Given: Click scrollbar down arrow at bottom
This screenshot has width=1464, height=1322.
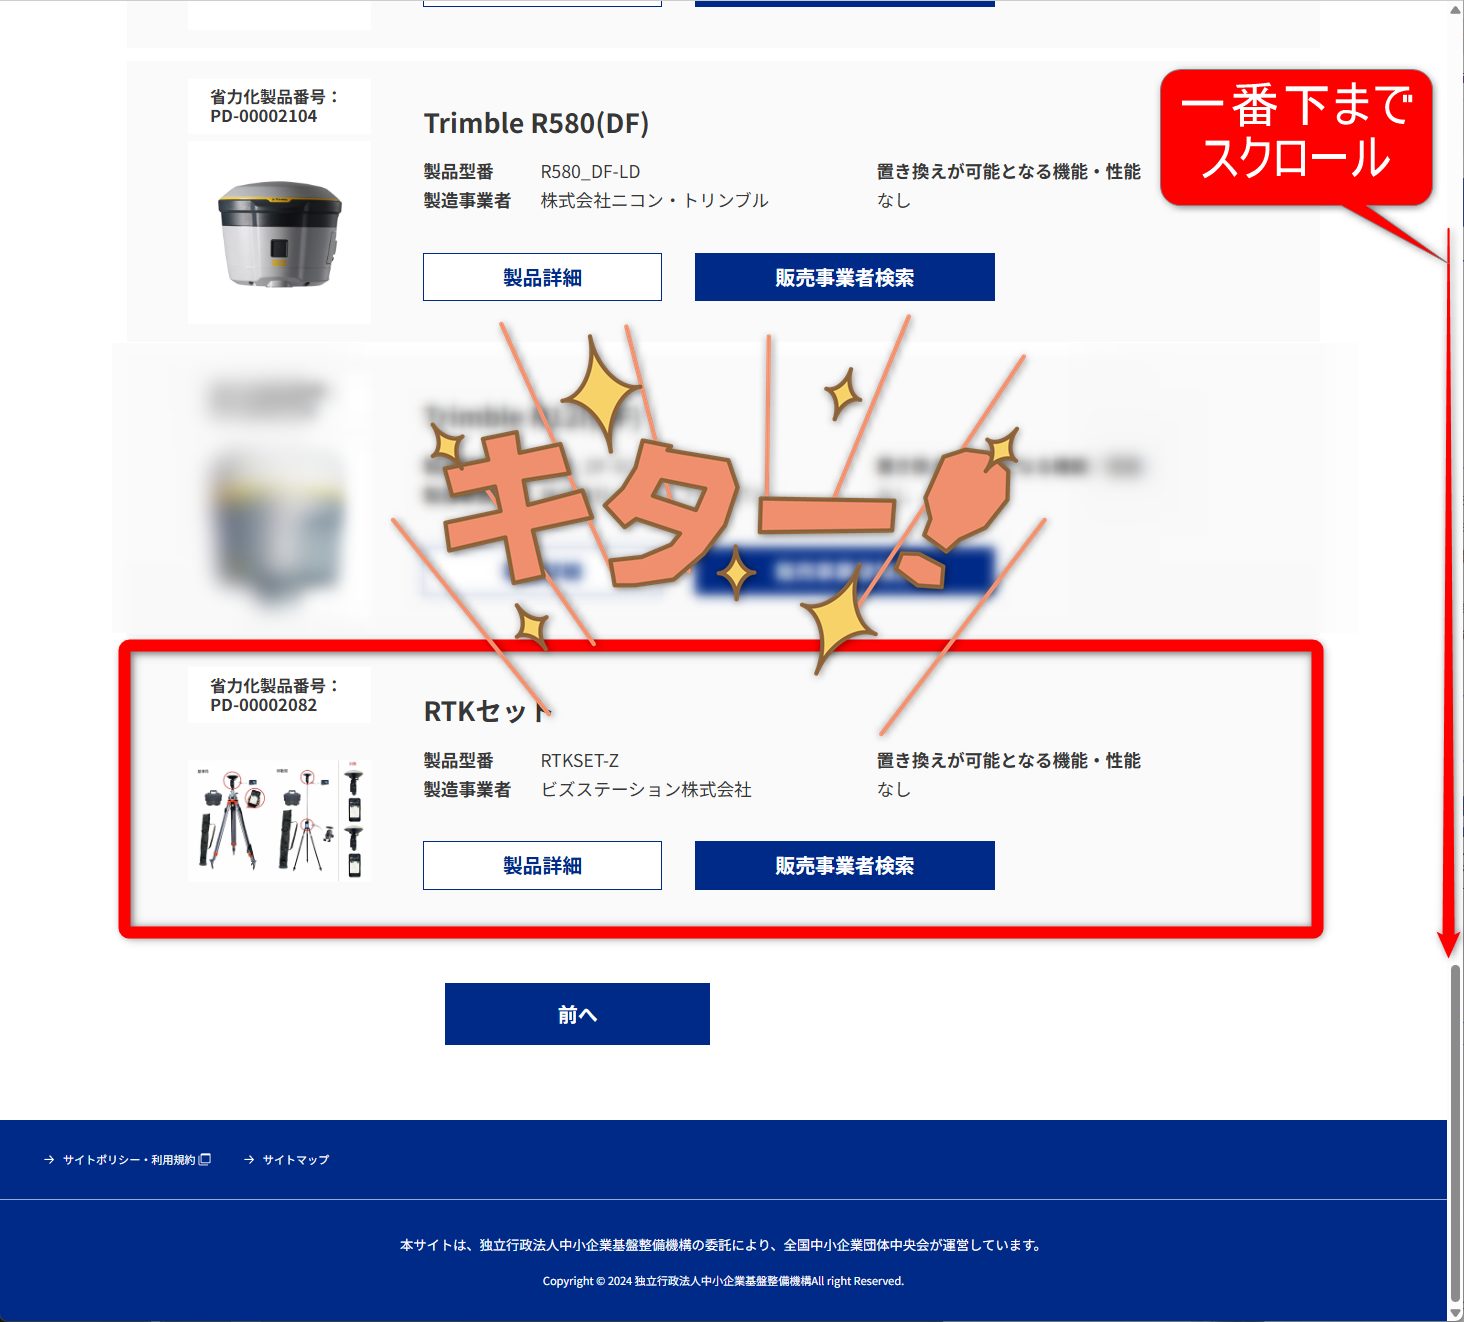Looking at the screenshot, I should click(x=1455, y=1313).
